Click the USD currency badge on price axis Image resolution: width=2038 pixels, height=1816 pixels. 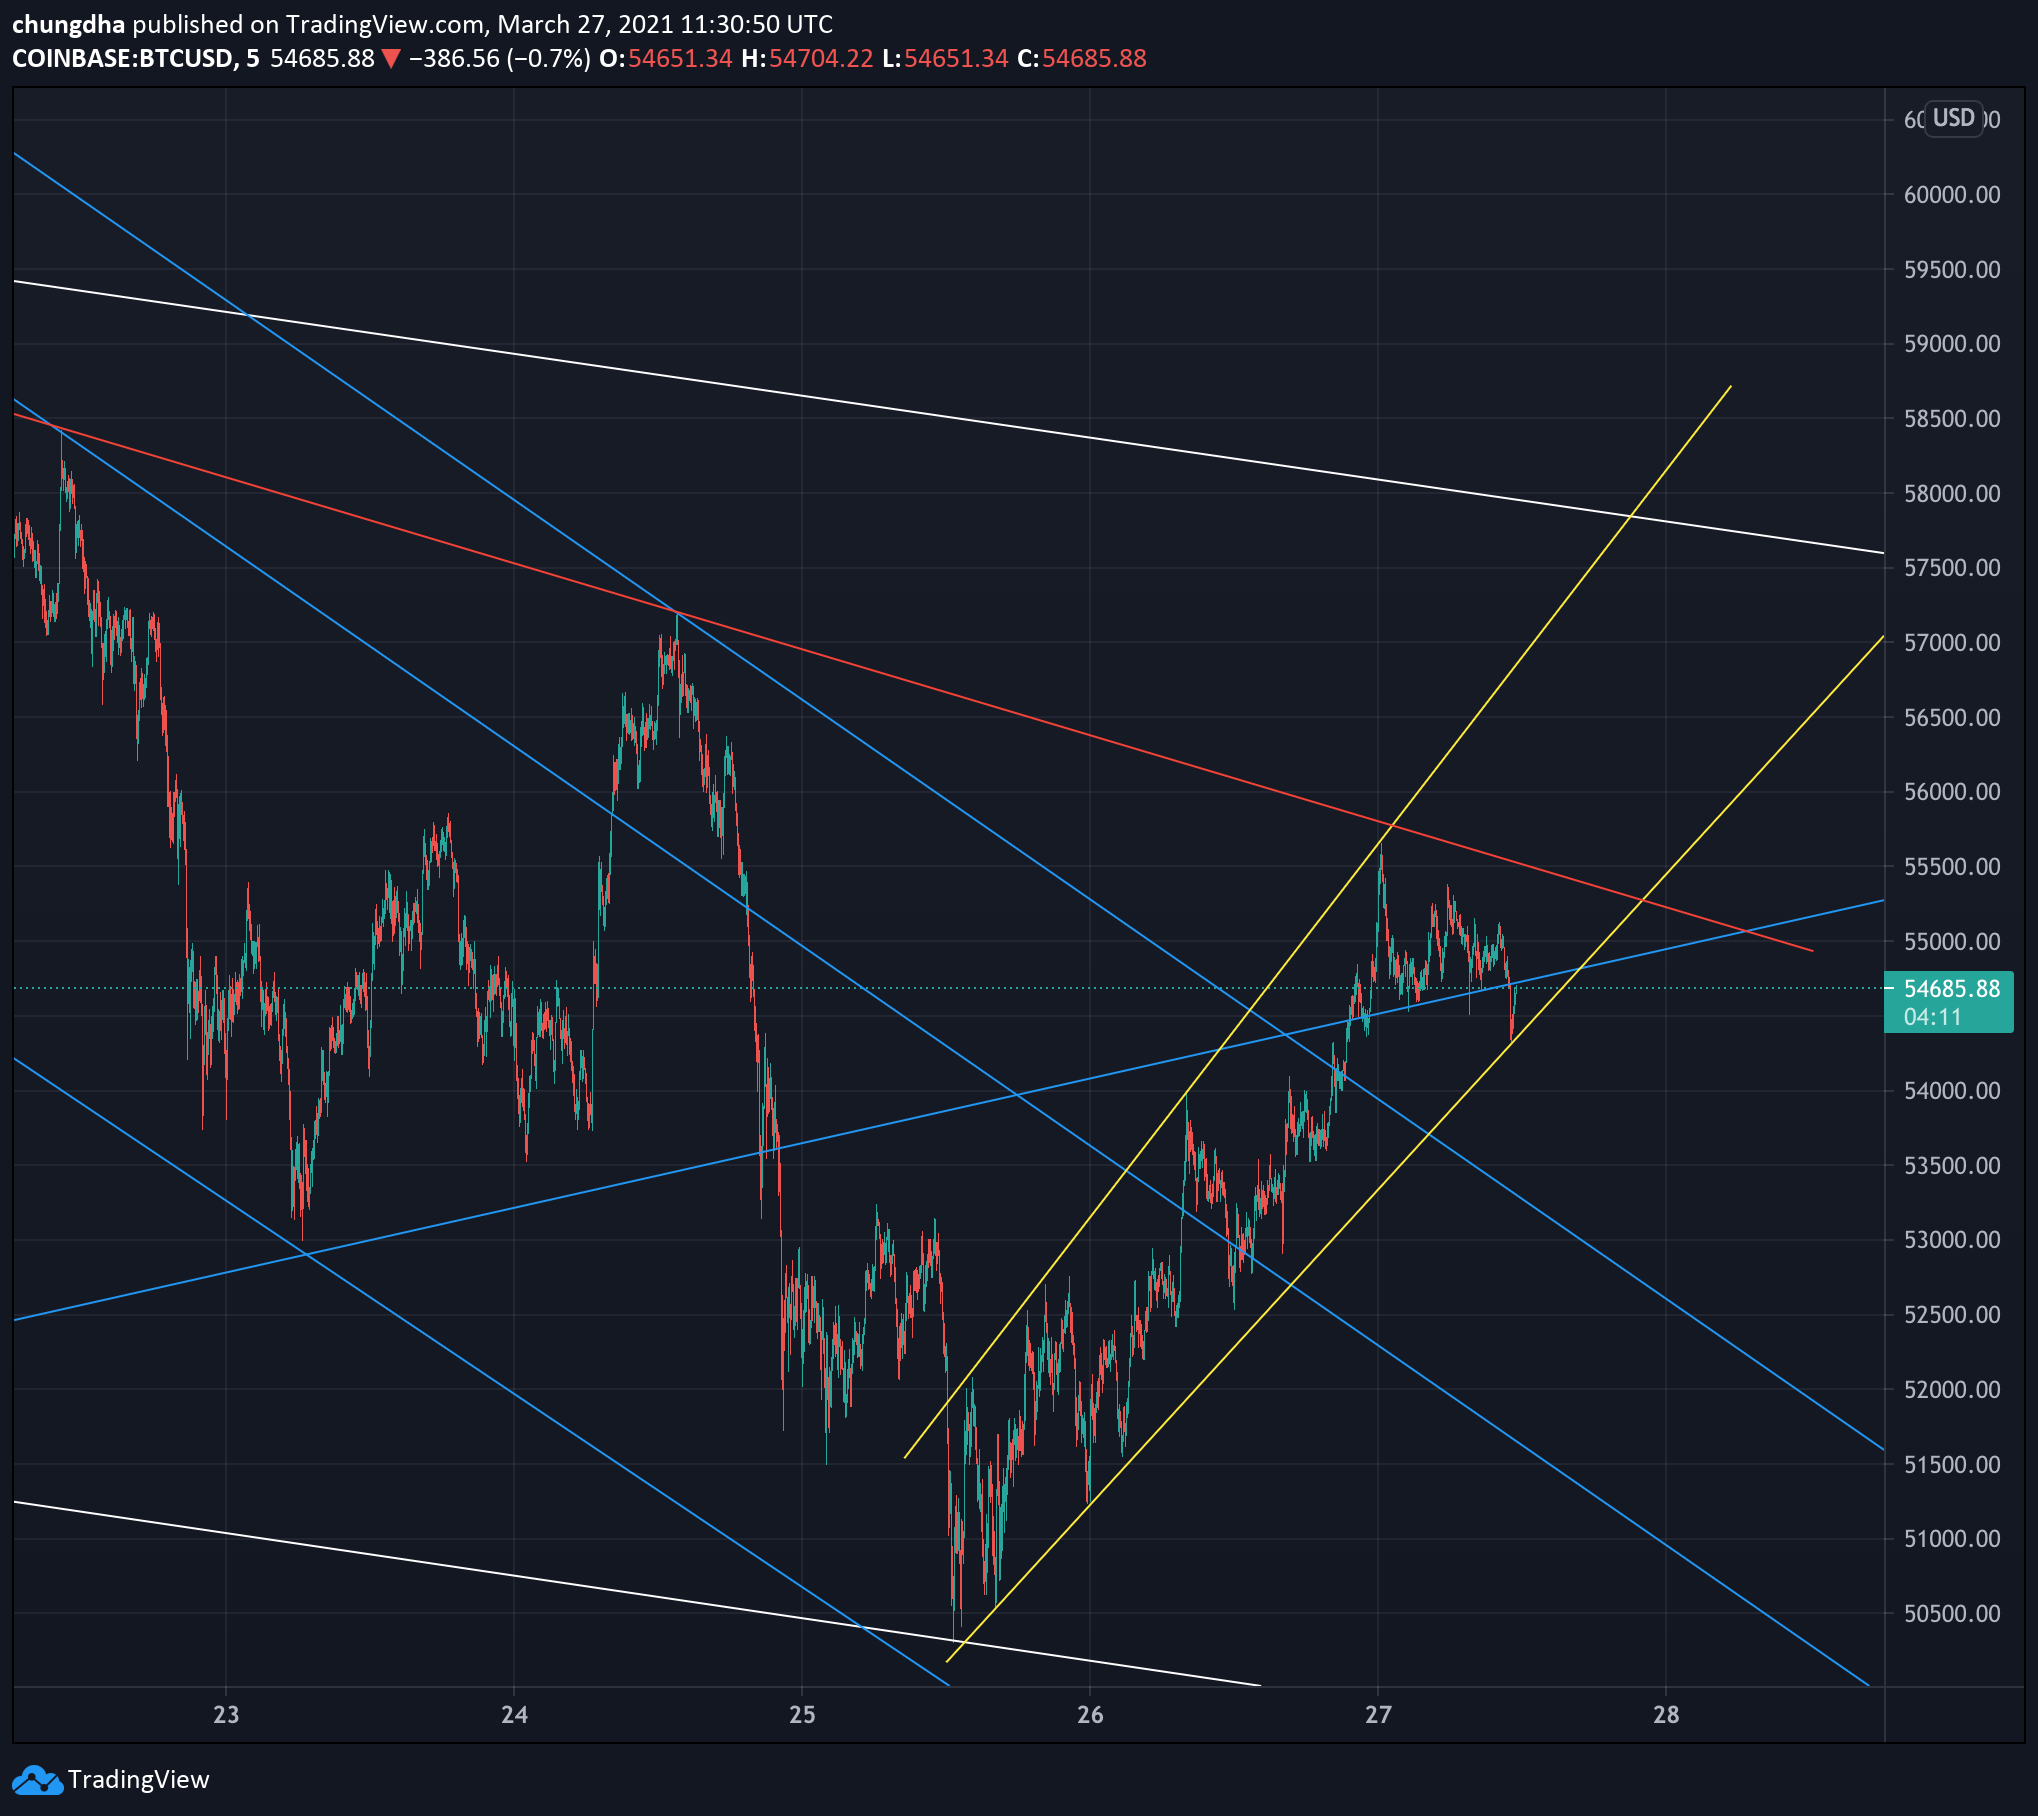pyautogui.click(x=1953, y=118)
